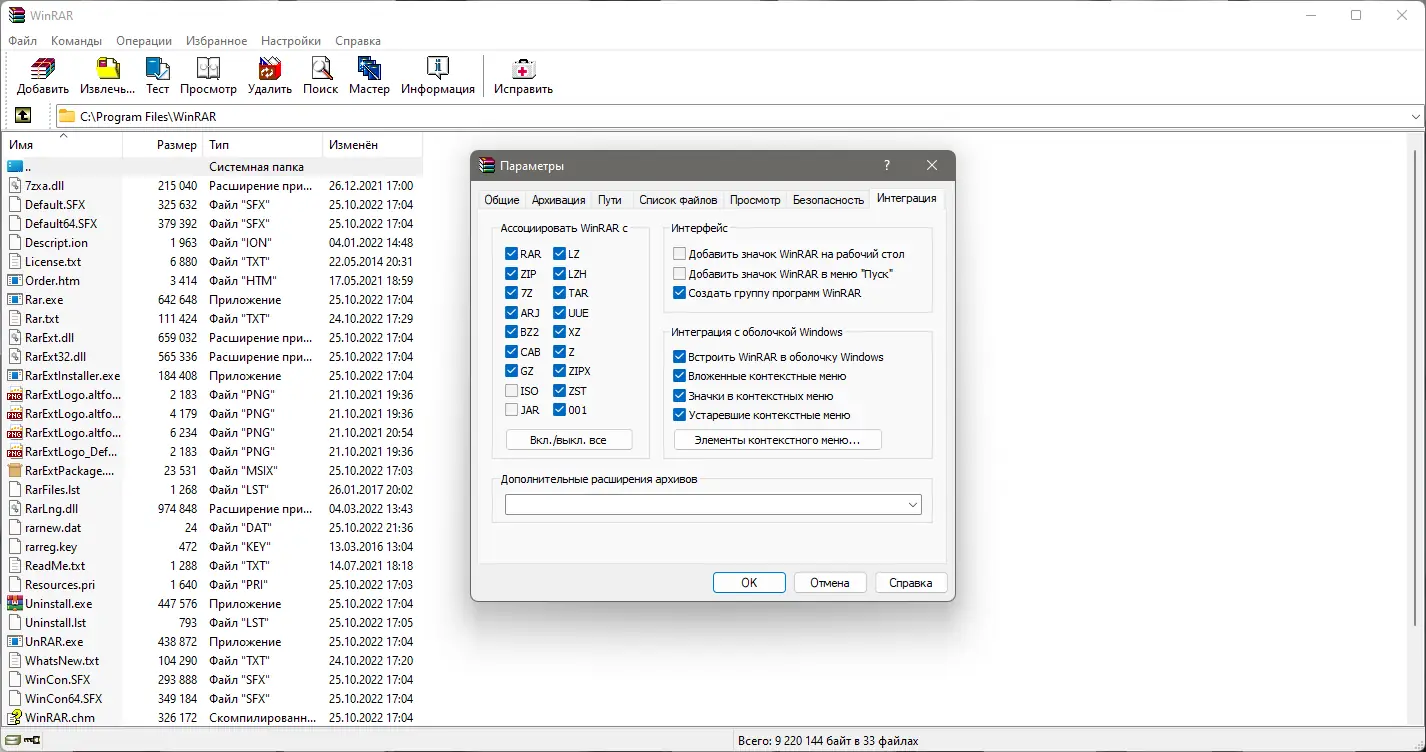The image size is (1426, 752).
Task: Click the Удалить toolbar icon
Action: (x=270, y=69)
